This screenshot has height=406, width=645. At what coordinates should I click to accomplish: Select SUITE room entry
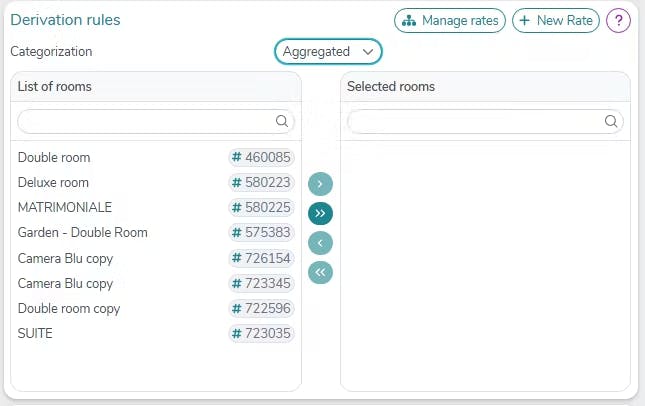(35, 333)
